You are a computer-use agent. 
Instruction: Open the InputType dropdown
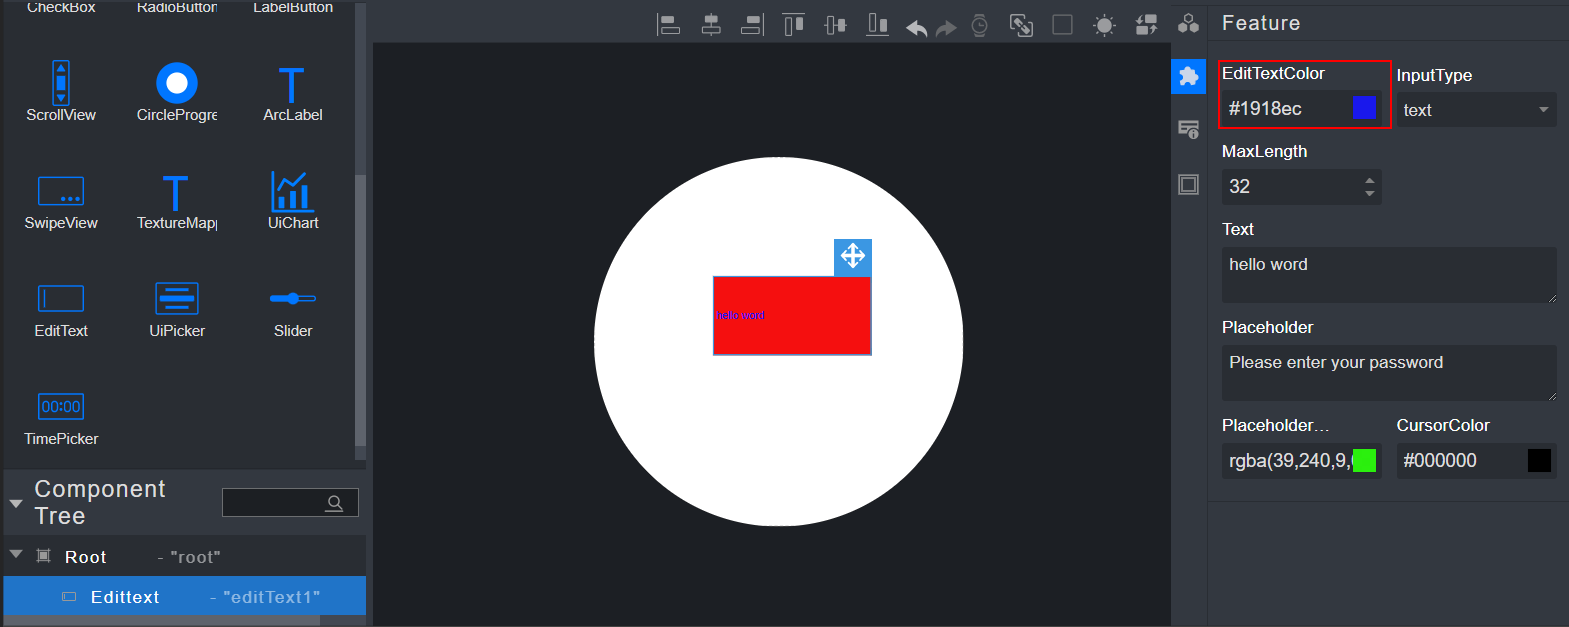(1475, 110)
